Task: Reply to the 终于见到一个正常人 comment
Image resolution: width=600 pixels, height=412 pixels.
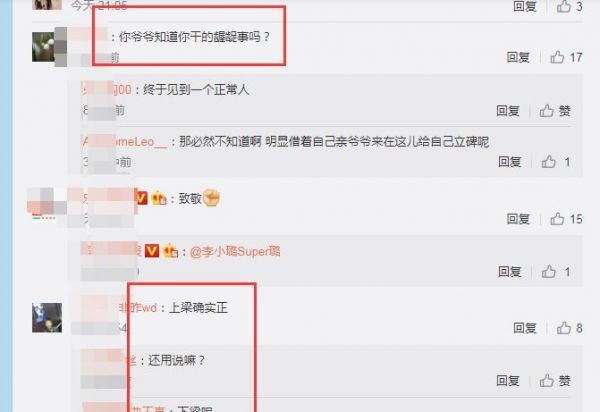Action: 508,111
